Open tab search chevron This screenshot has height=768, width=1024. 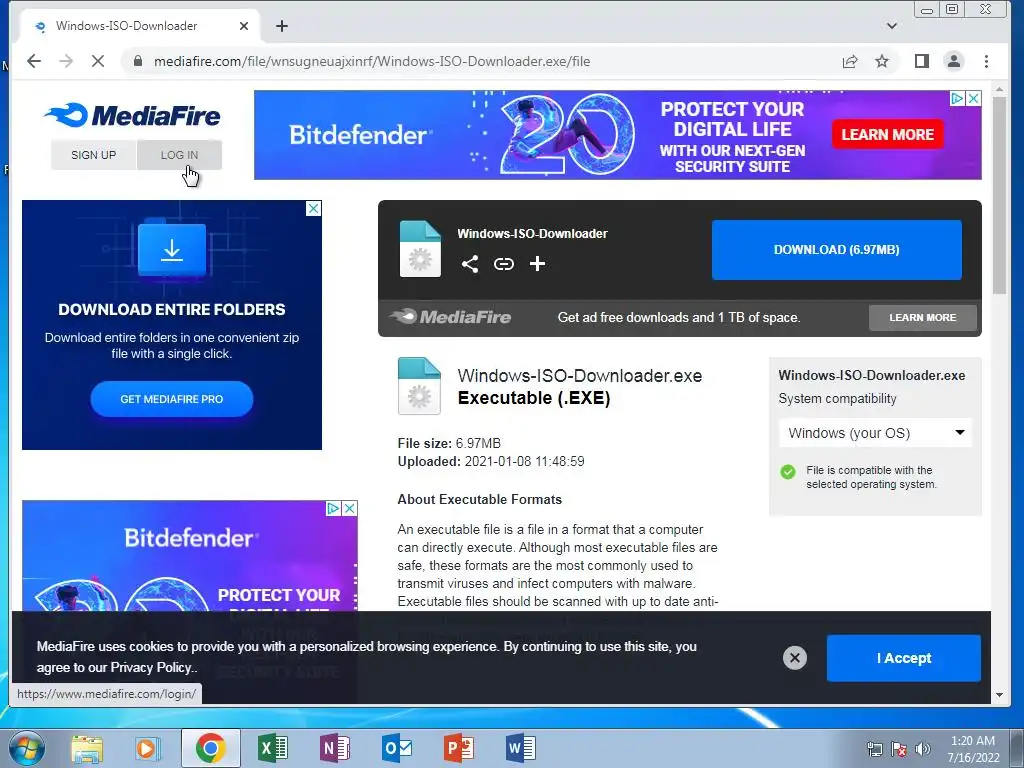[x=891, y=26]
